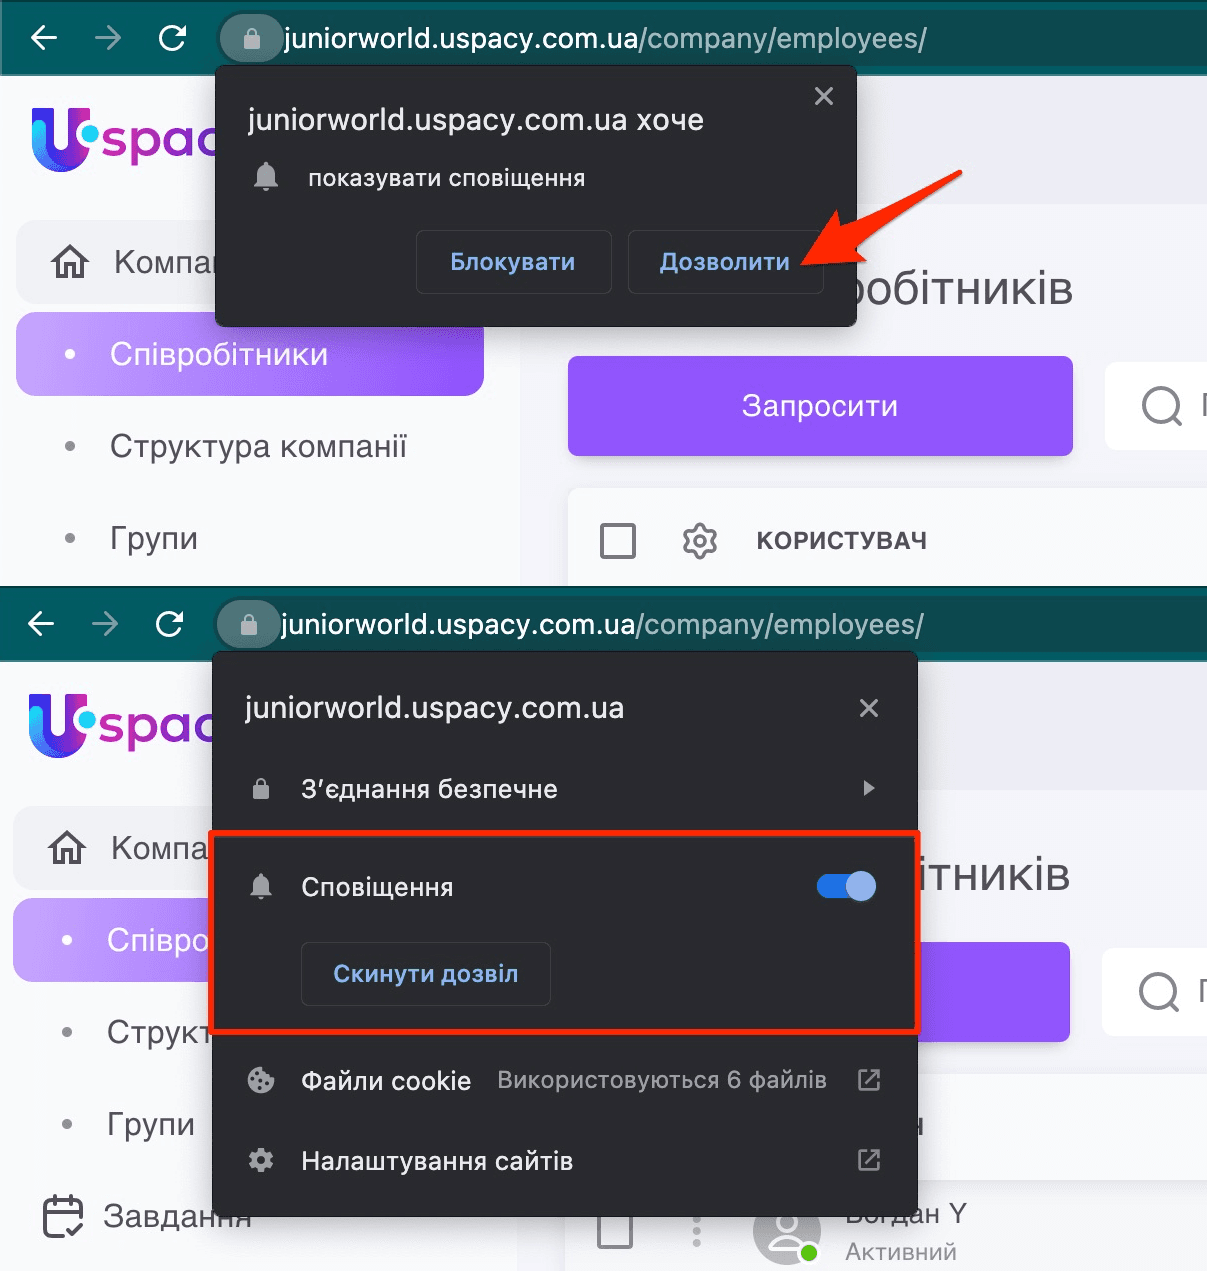Open Структура компанії in upper sidebar

259,446
